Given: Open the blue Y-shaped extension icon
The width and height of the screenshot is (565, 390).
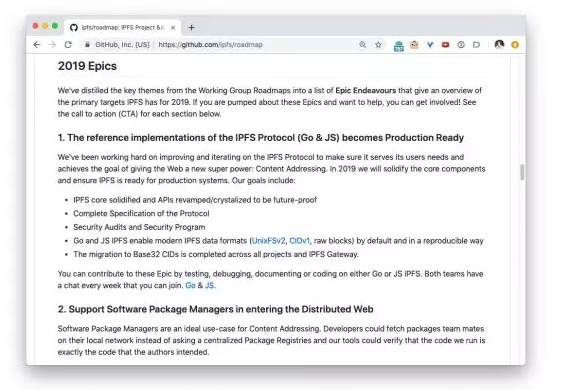Looking at the screenshot, I should [430, 45].
